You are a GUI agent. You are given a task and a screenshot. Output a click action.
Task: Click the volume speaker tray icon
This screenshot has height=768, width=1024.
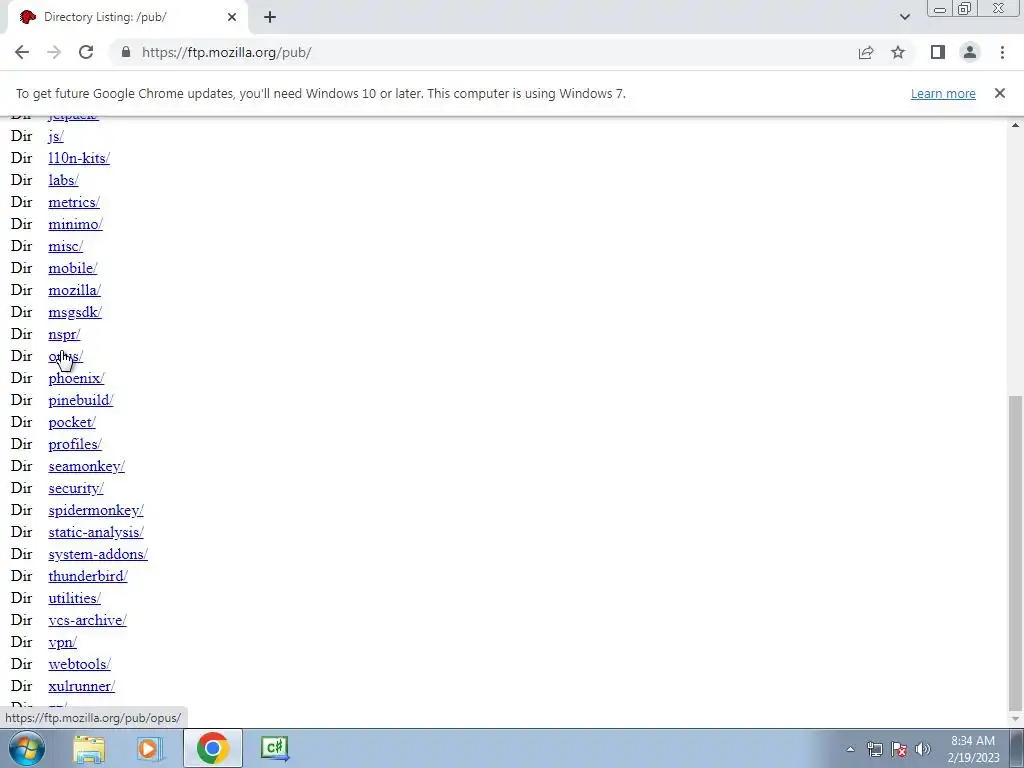click(923, 749)
